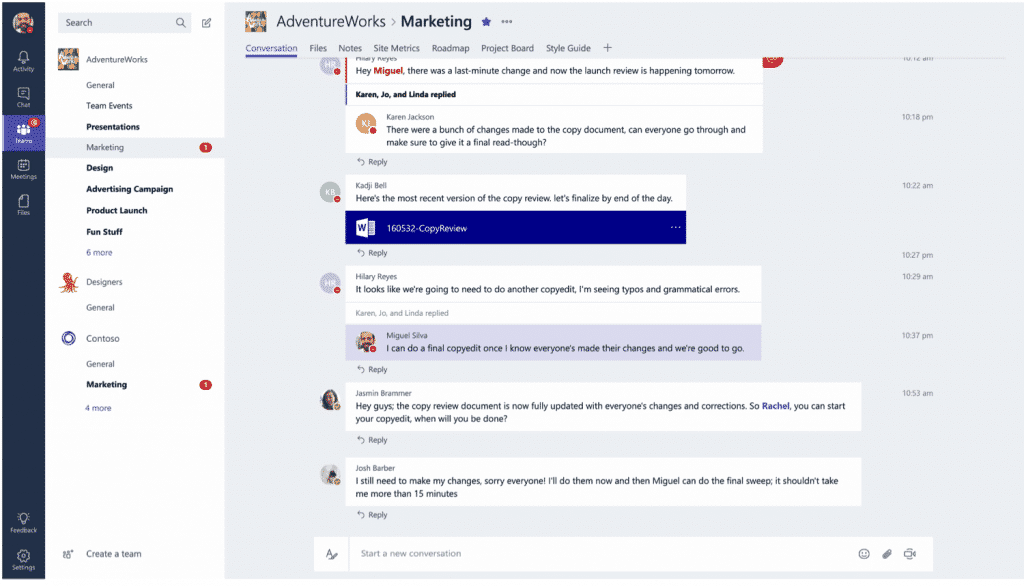Viewport: 1024px width, 587px height.
Task: Open the Team Events channel
Action: (x=109, y=106)
